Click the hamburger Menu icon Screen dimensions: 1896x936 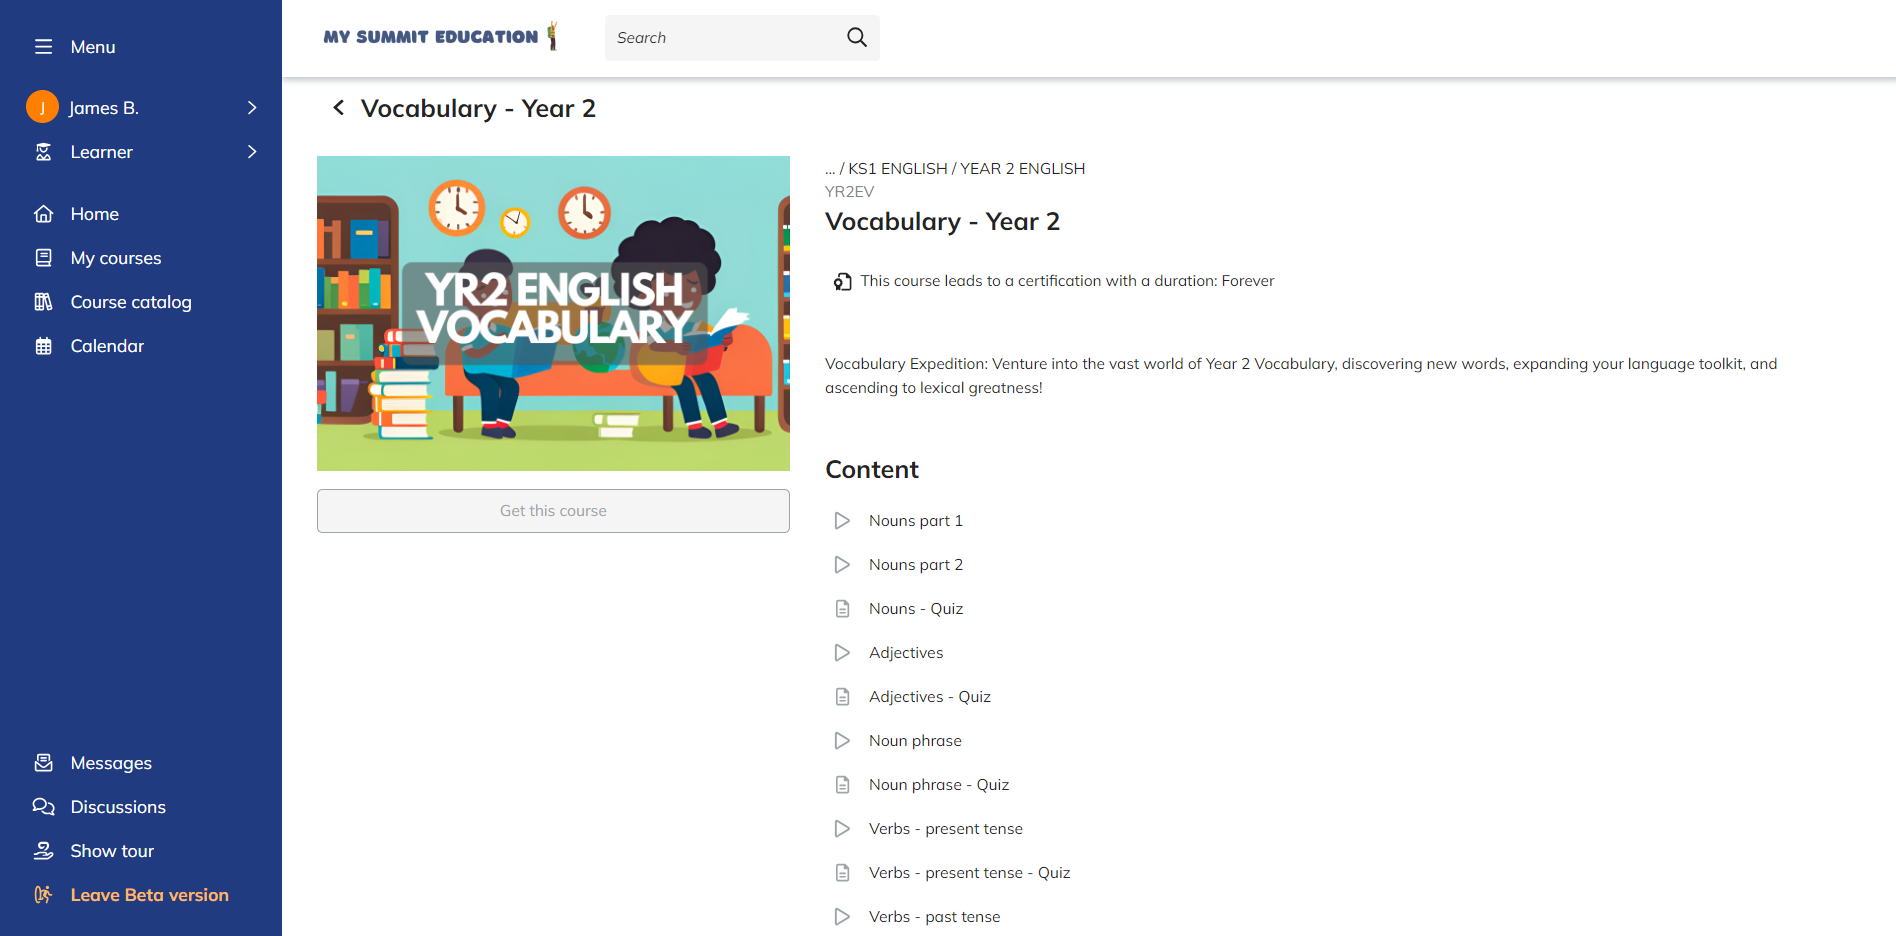pyautogui.click(x=43, y=47)
